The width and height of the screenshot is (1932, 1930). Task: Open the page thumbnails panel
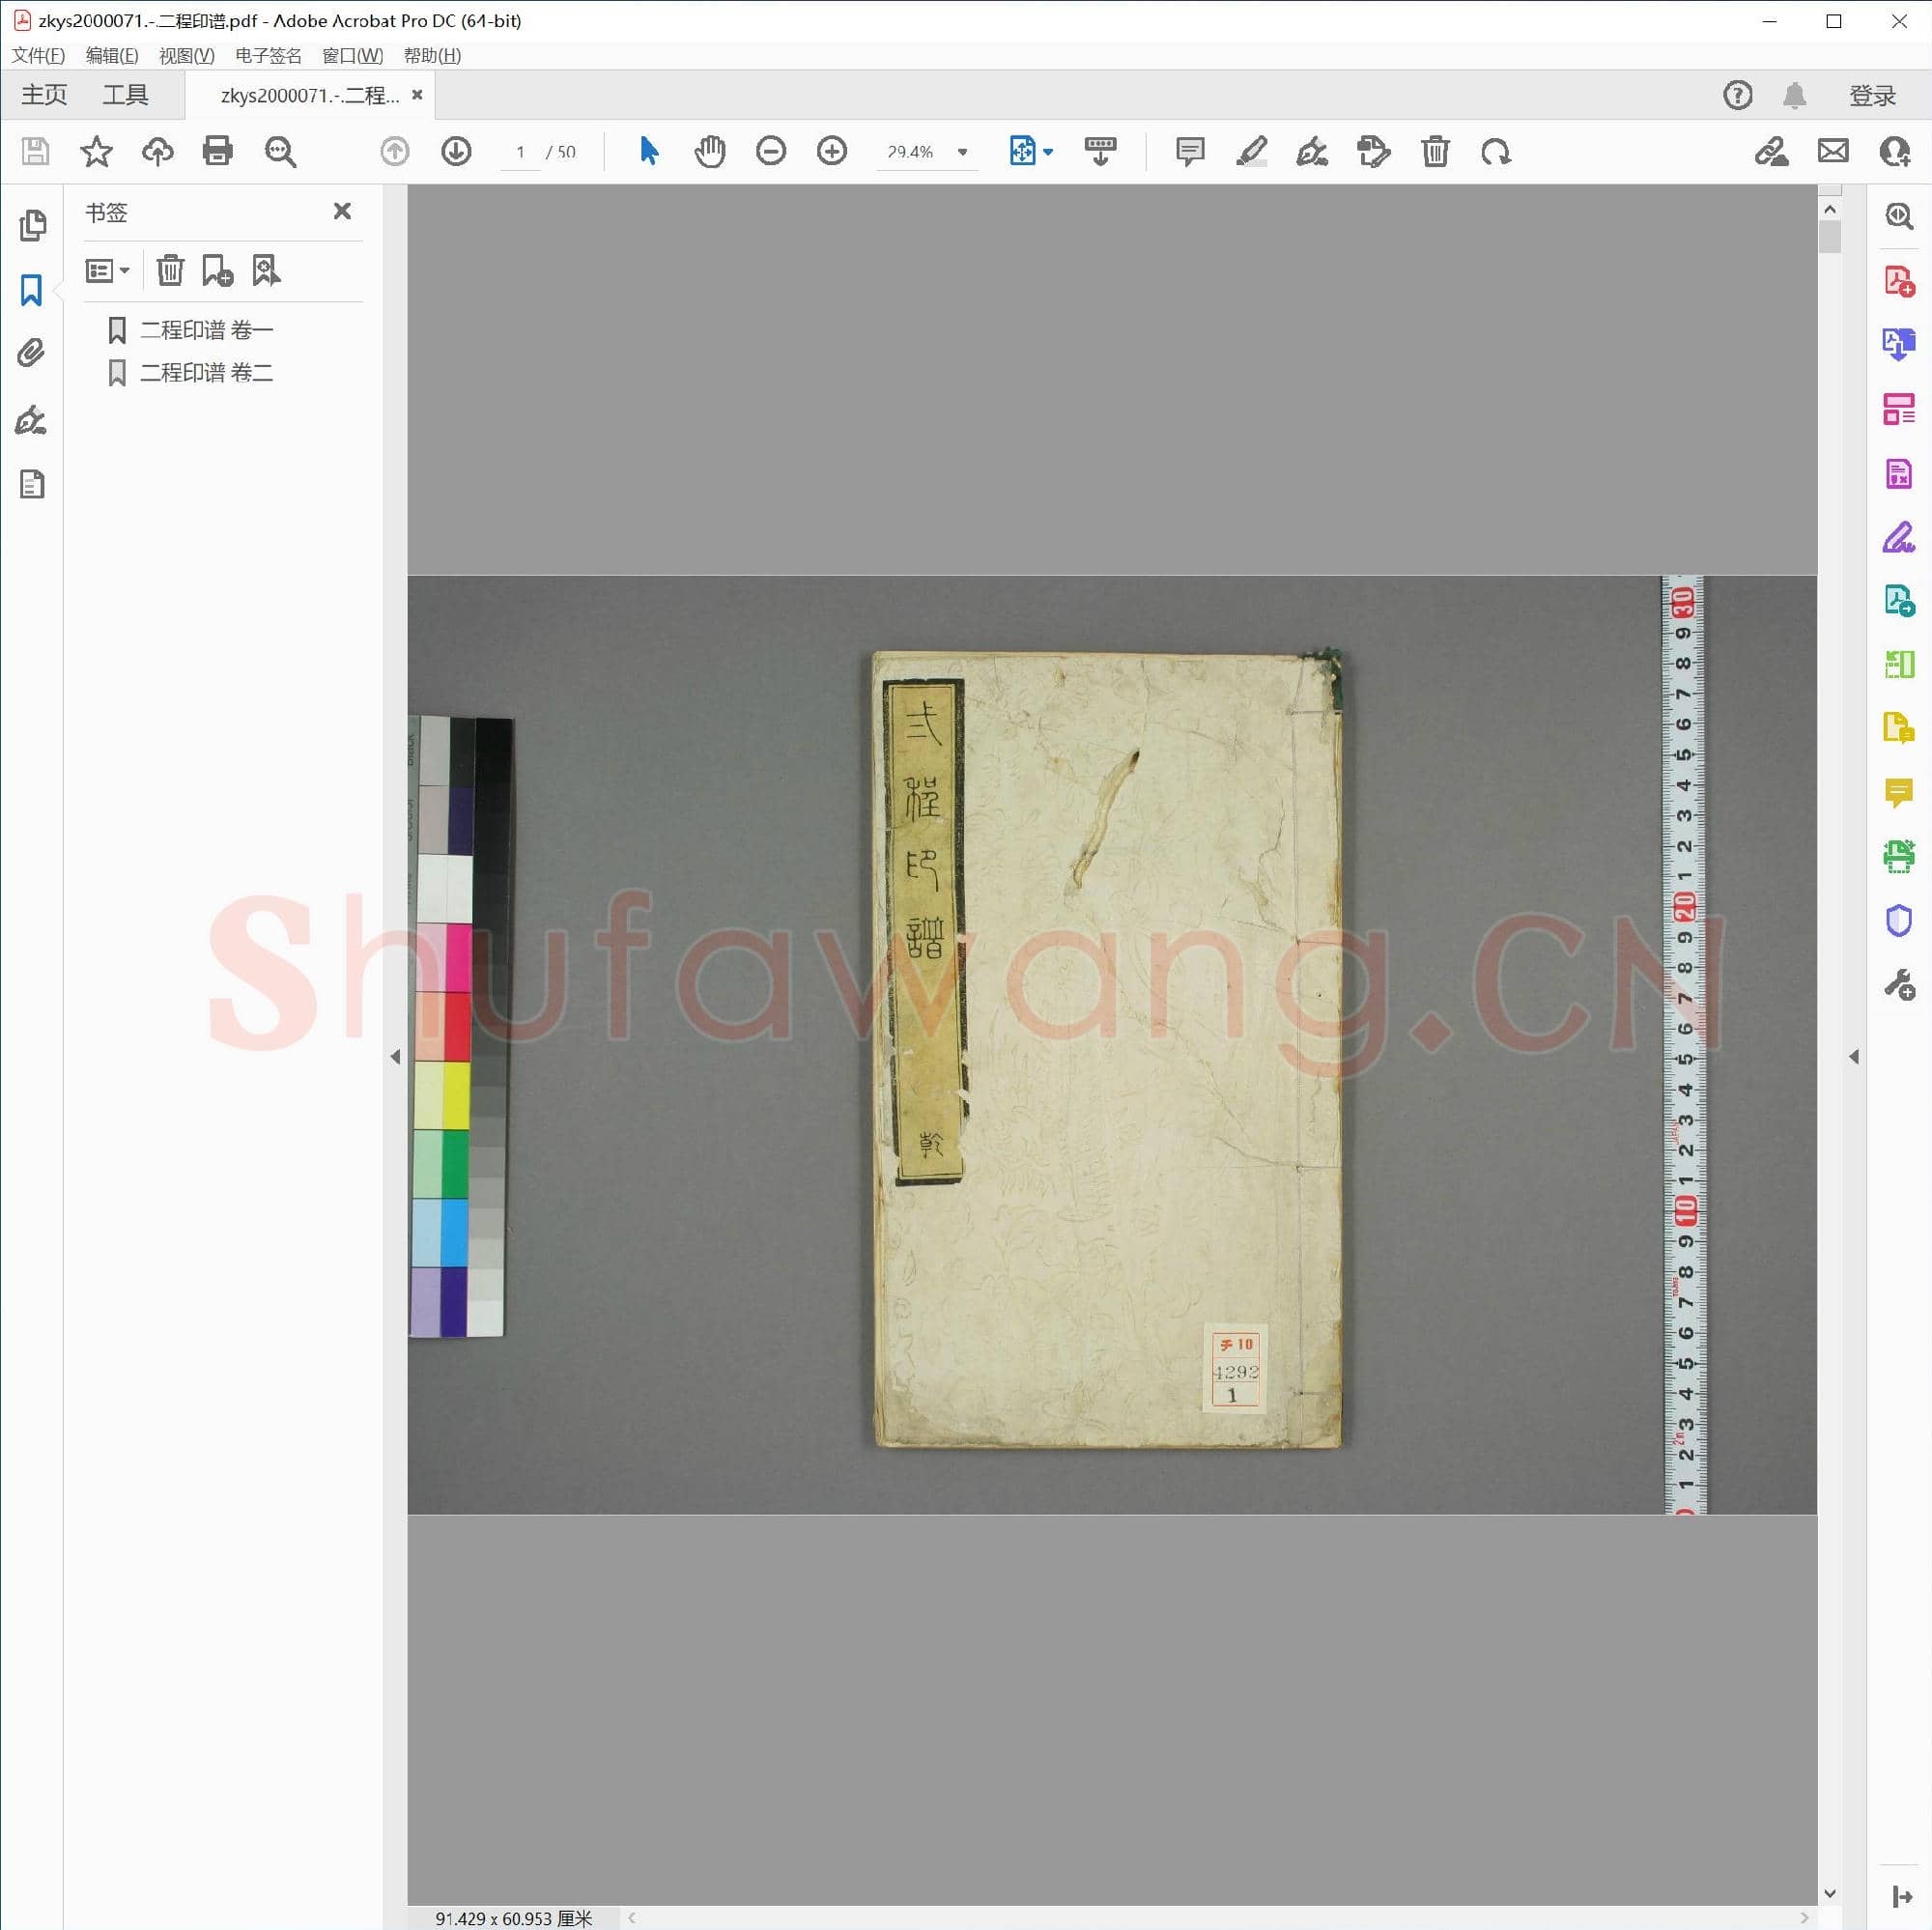(x=32, y=226)
